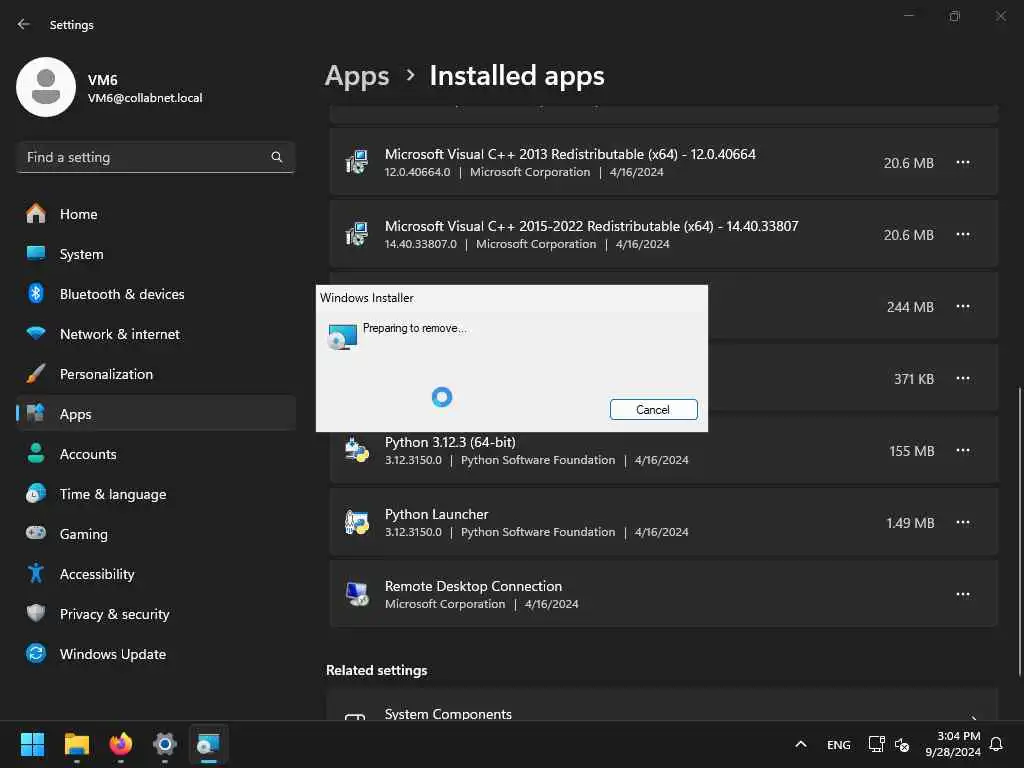
Task: Focus the Find a setting field
Action: pyautogui.click(x=155, y=157)
